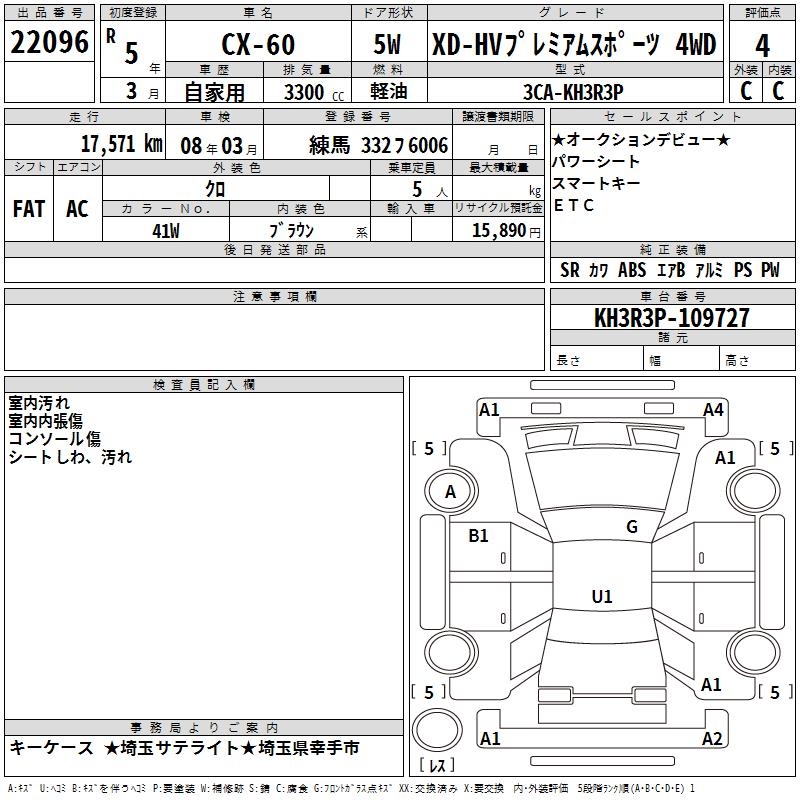800x800 pixels.
Task: Click the A4 mark at front bumper corner
Action: pos(713,410)
